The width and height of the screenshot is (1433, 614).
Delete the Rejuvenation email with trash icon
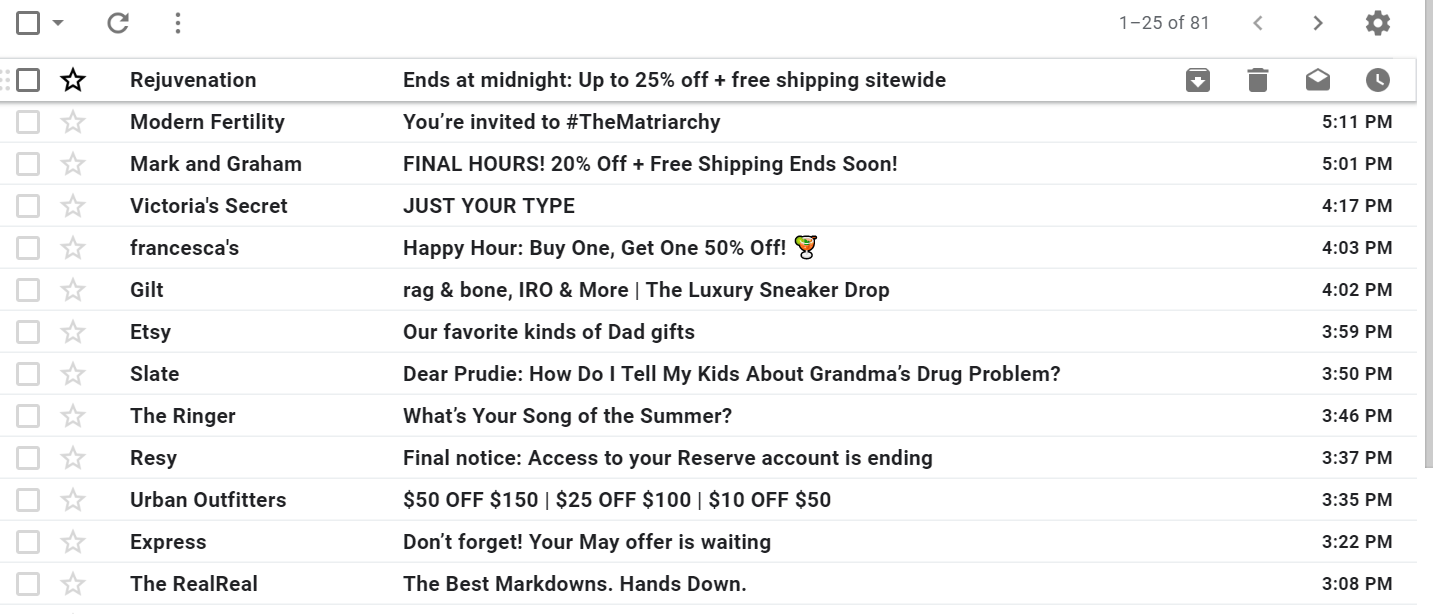pos(1257,80)
